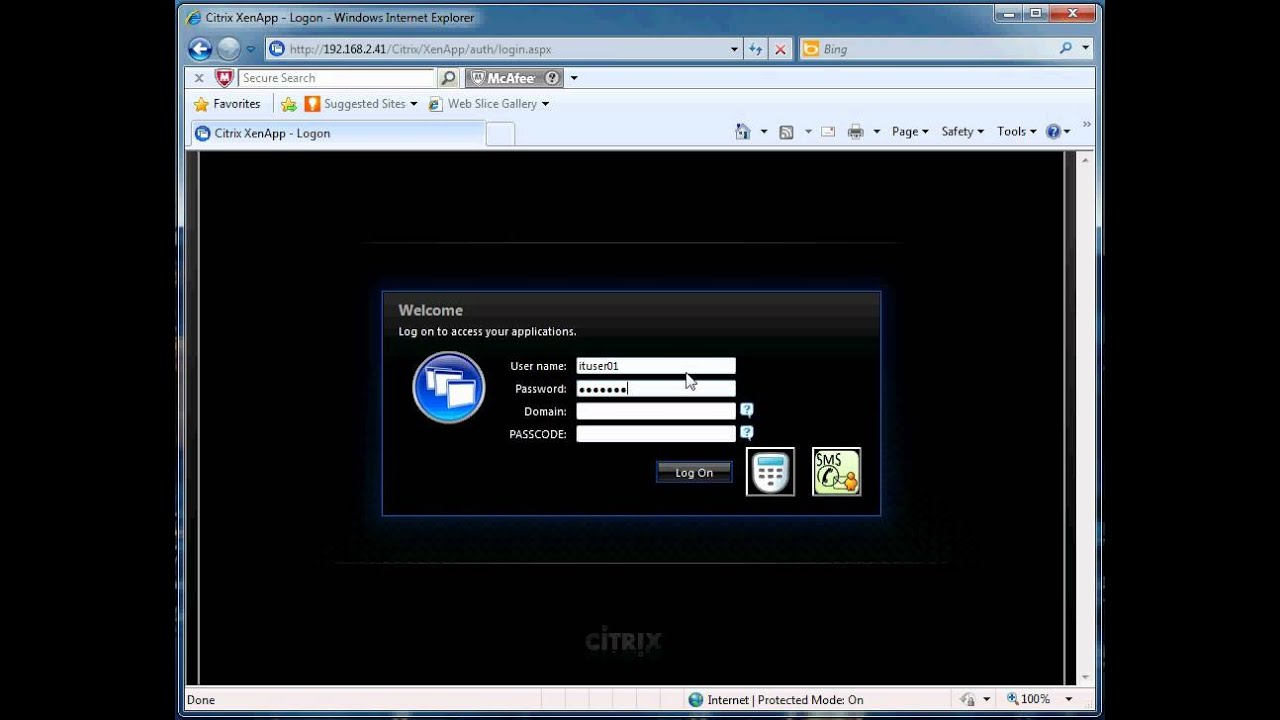Image resolution: width=1280 pixels, height=720 pixels.
Task: Click the 'Done' status bar text
Action: tap(201, 700)
